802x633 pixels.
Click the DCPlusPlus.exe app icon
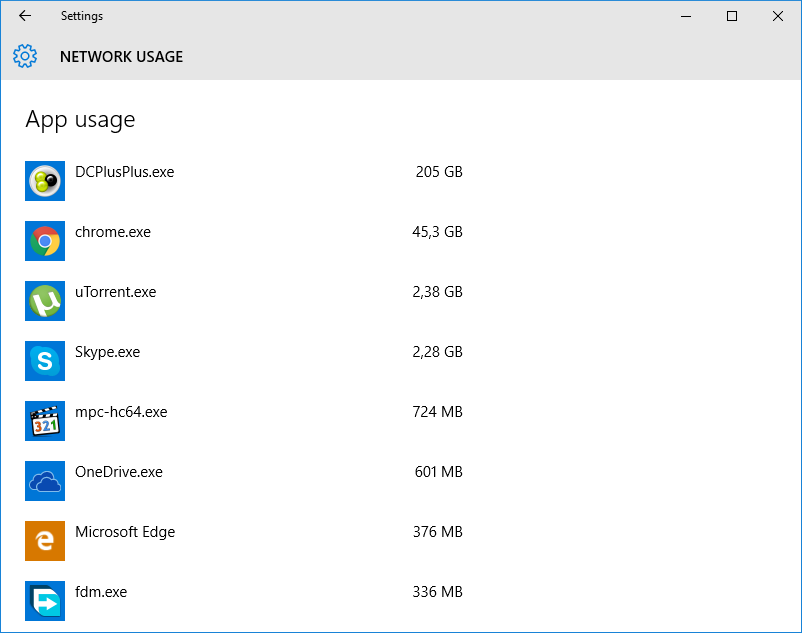[45, 181]
